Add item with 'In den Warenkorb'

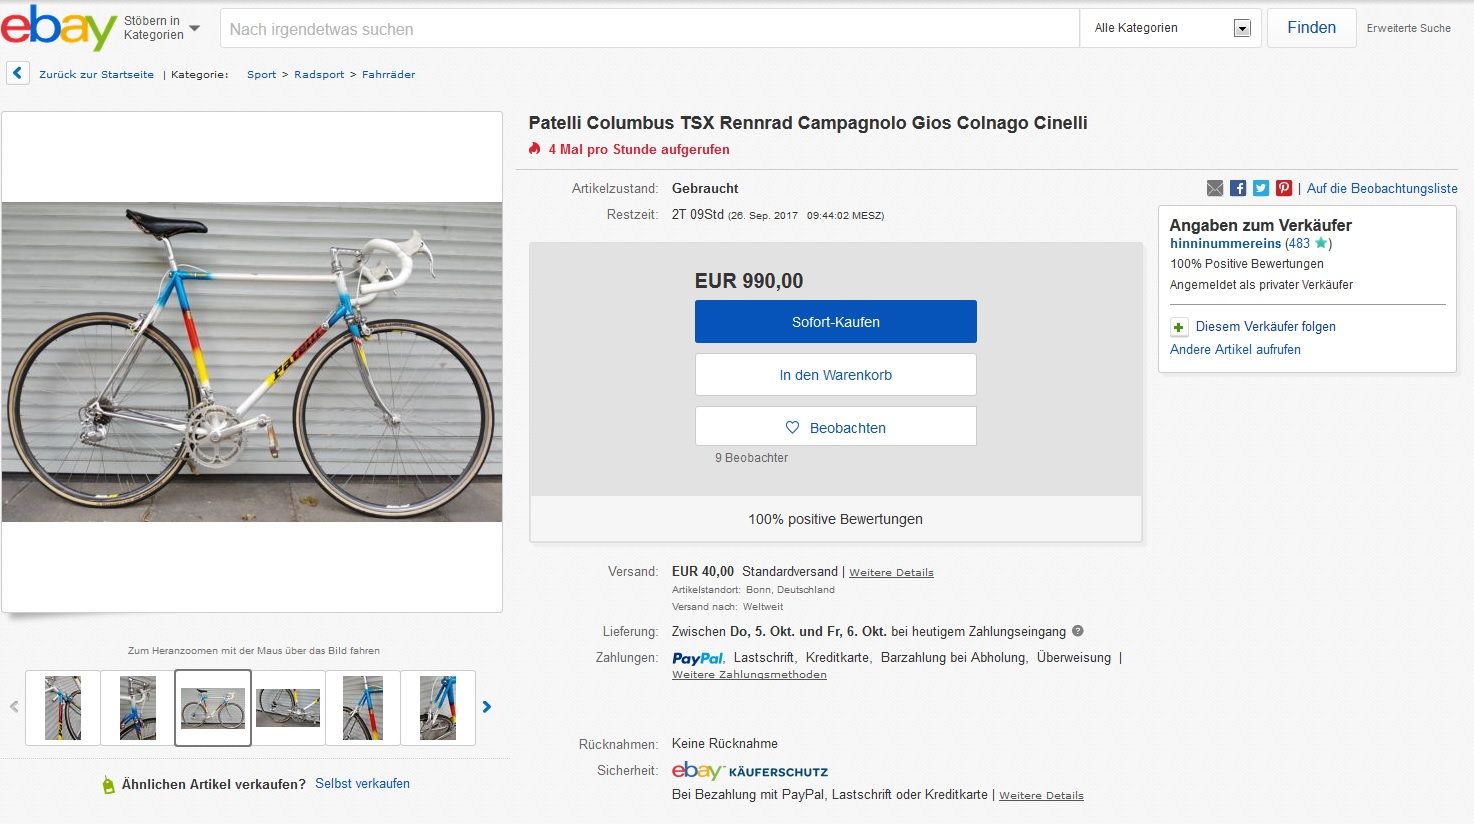[835, 375]
